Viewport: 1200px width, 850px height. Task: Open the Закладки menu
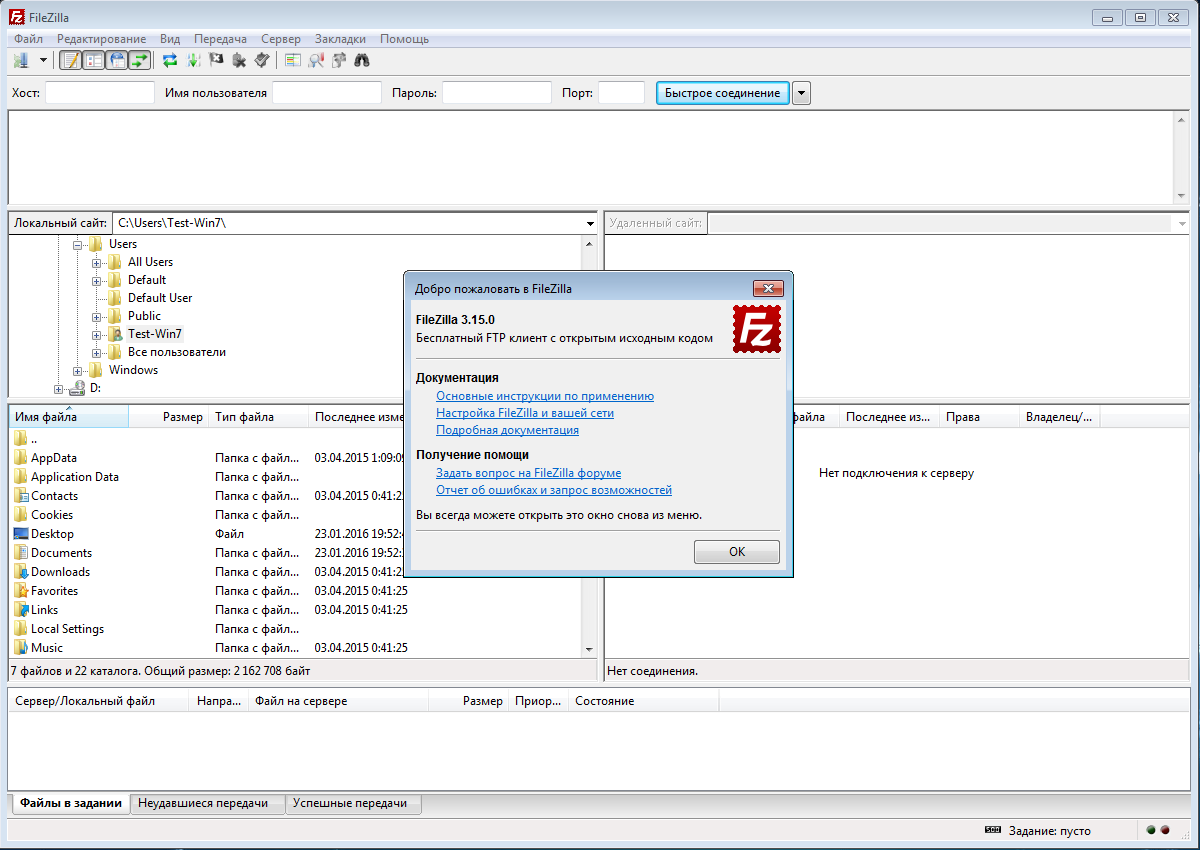(x=340, y=39)
